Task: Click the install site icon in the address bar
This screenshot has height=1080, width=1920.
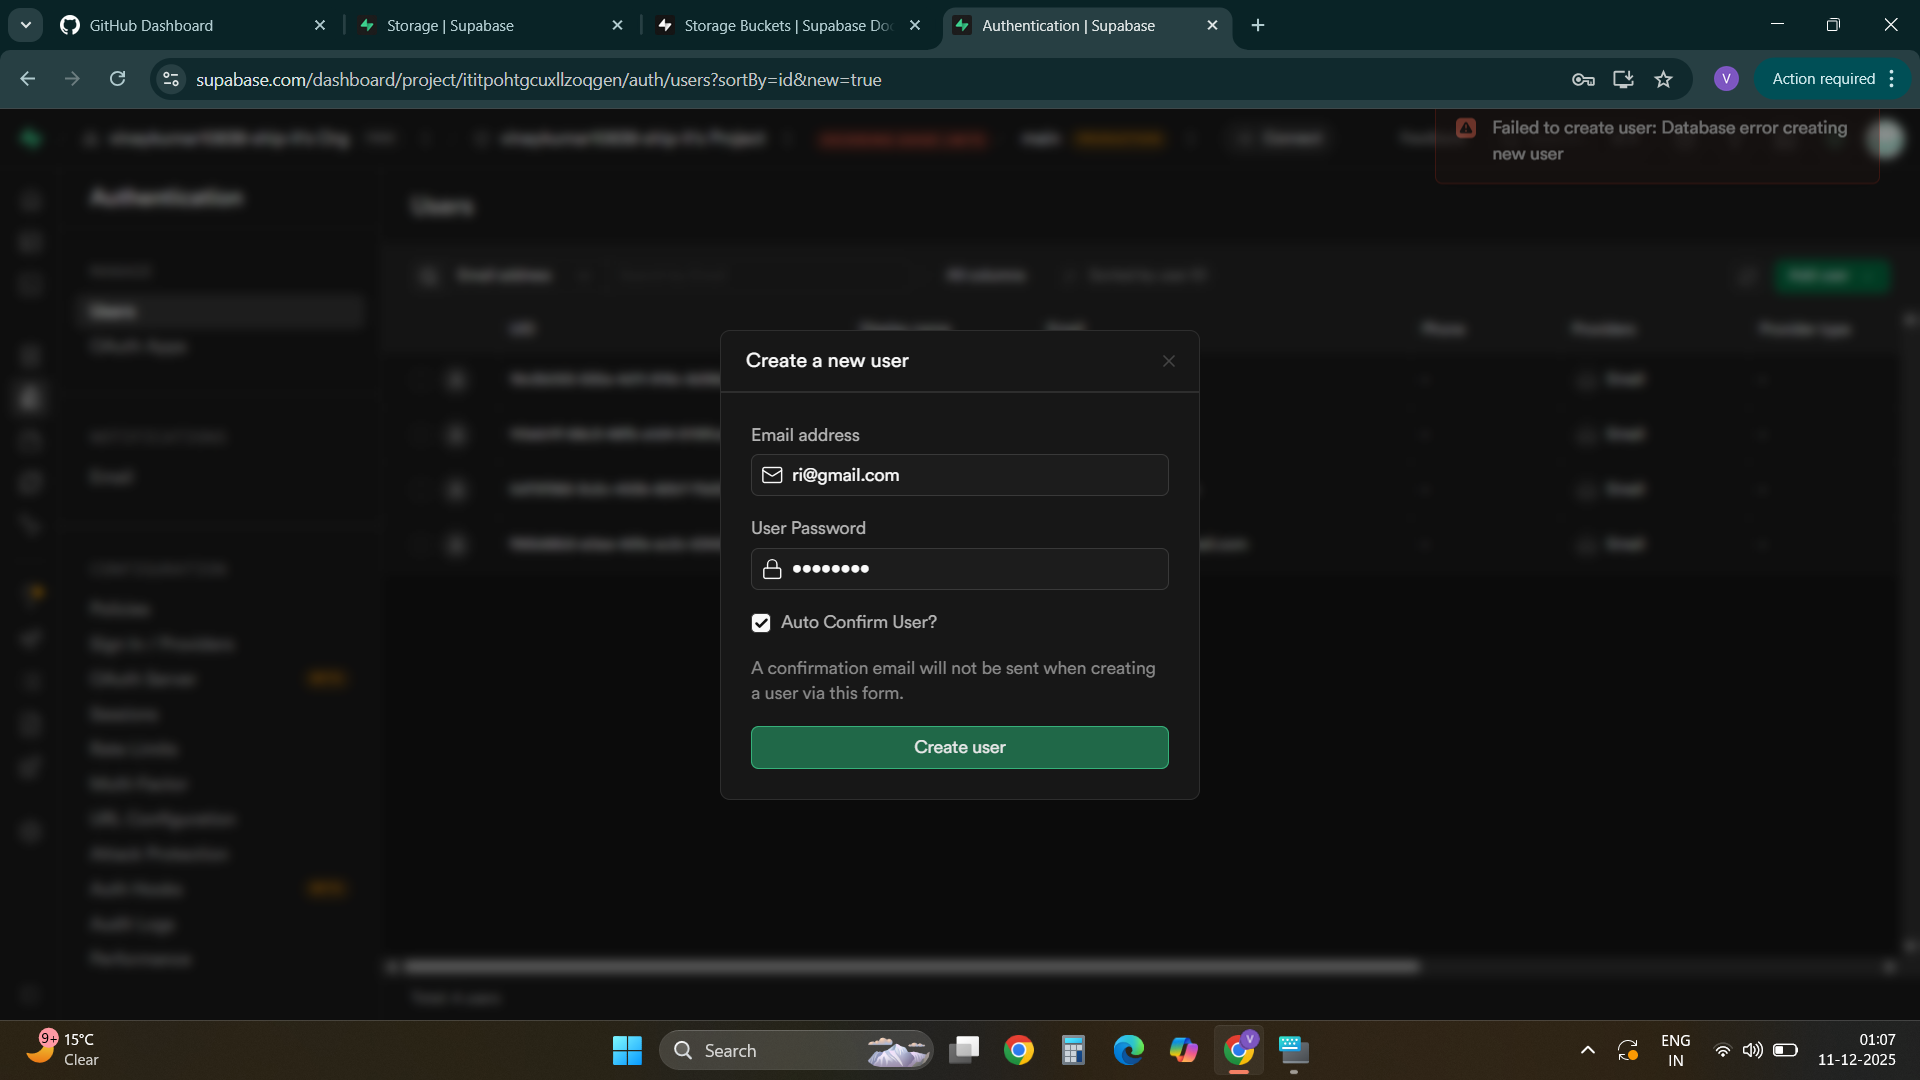Action: tap(1623, 79)
